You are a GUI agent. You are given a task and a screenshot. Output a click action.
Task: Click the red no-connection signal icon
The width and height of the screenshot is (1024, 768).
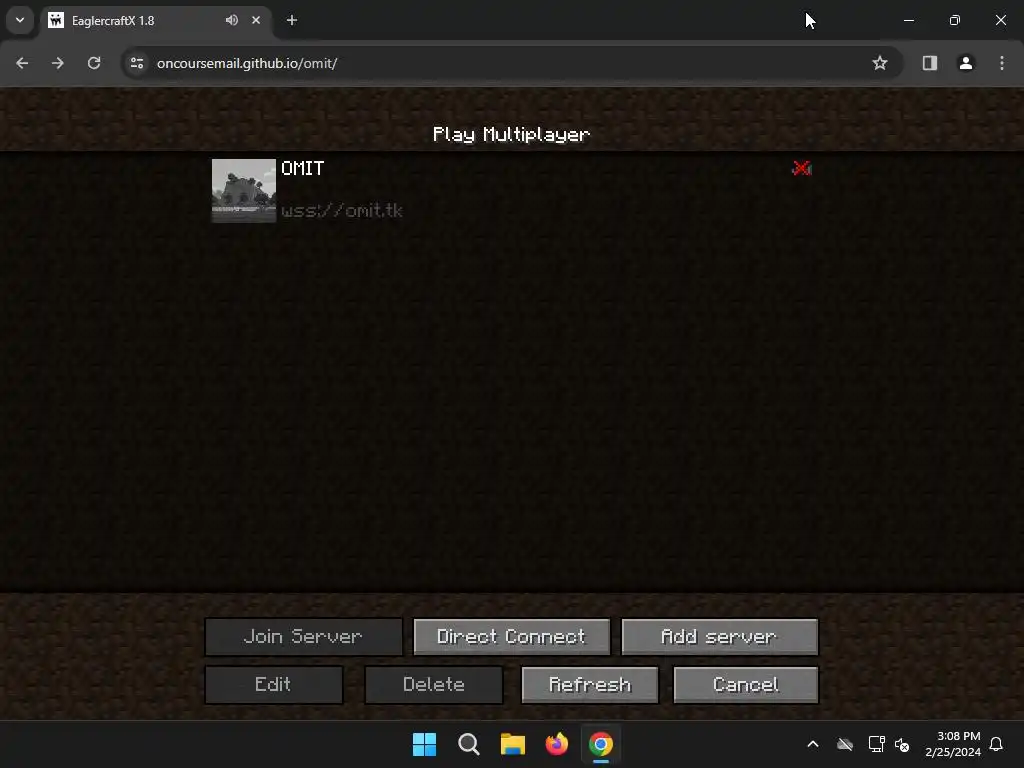(x=801, y=168)
